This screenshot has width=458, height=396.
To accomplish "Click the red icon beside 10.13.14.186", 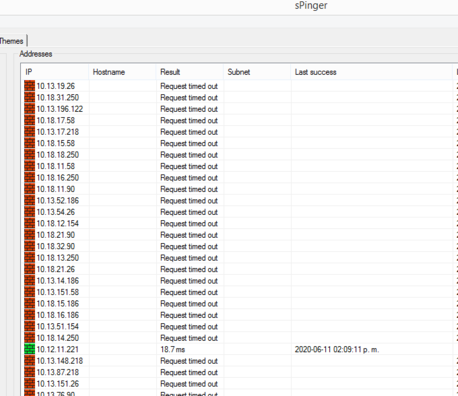I will point(29,281).
